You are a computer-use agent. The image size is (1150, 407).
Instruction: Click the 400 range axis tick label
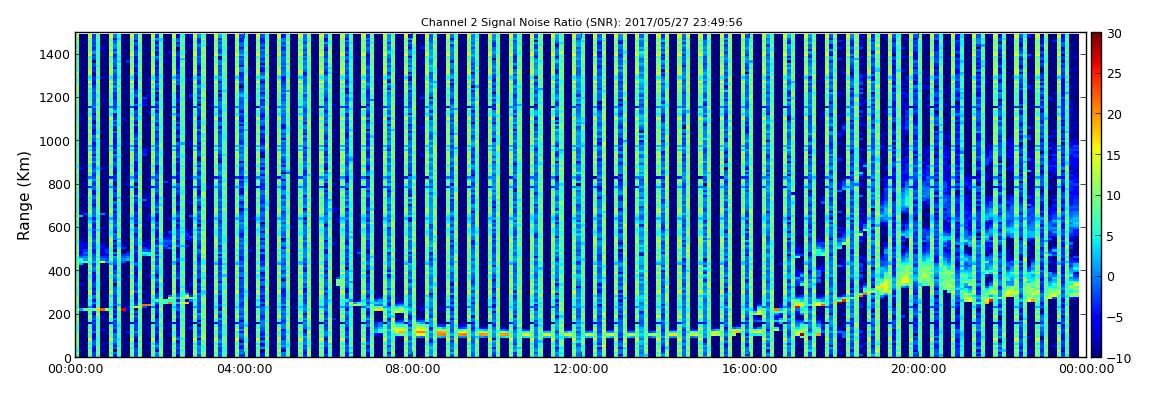tap(59, 271)
